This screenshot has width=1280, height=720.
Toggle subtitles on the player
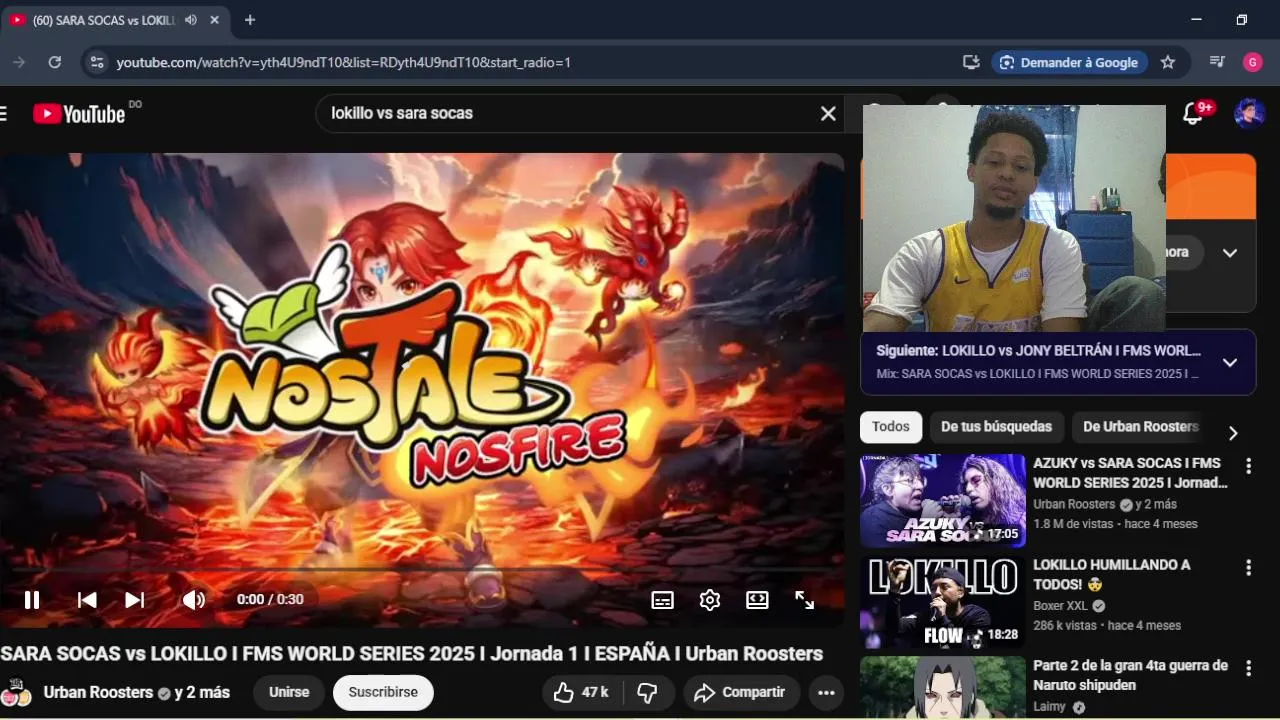pos(662,600)
